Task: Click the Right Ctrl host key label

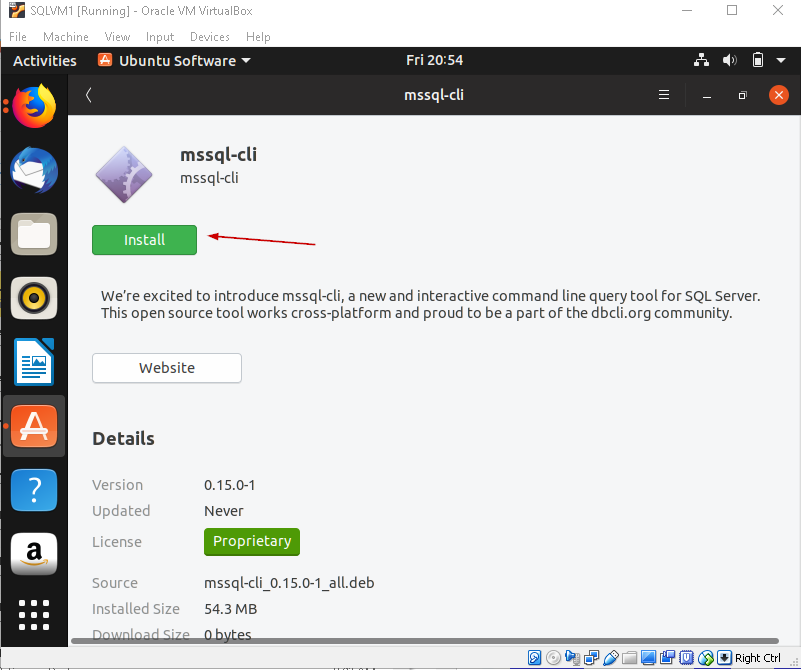Action: [x=758, y=658]
